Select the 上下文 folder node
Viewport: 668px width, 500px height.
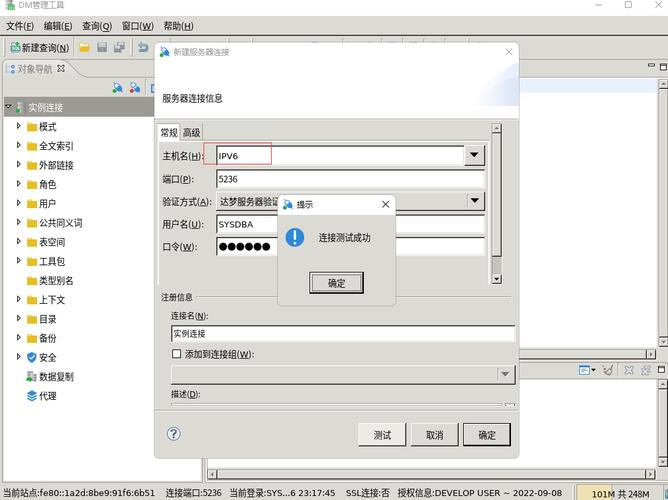tap(46, 300)
